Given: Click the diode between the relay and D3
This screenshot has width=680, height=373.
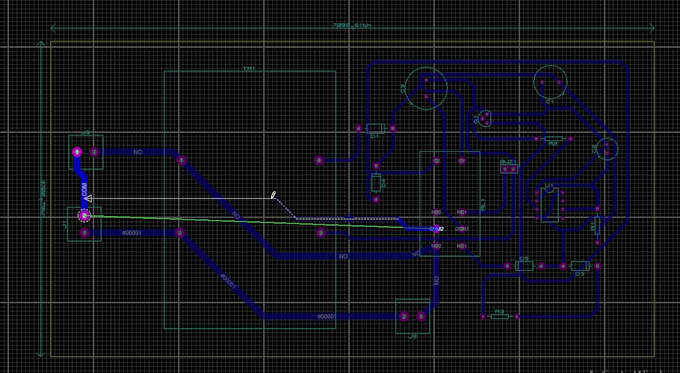Looking at the screenshot, I should (x=524, y=266).
